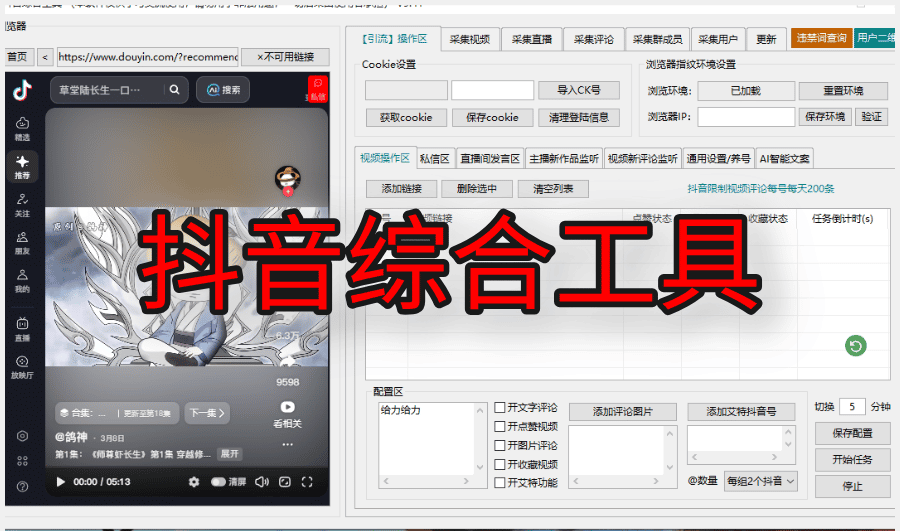This screenshot has width=900, height=531.
Task: Check the 开点赞视频 option
Action: click(x=500, y=427)
